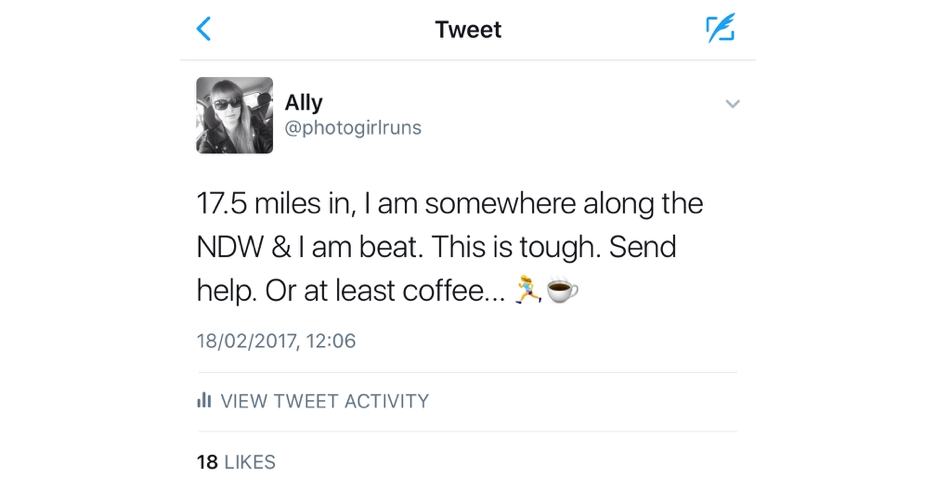Image resolution: width=936 pixels, height=491 pixels.
Task: Open the compose new tweet icon
Action: 719,29
